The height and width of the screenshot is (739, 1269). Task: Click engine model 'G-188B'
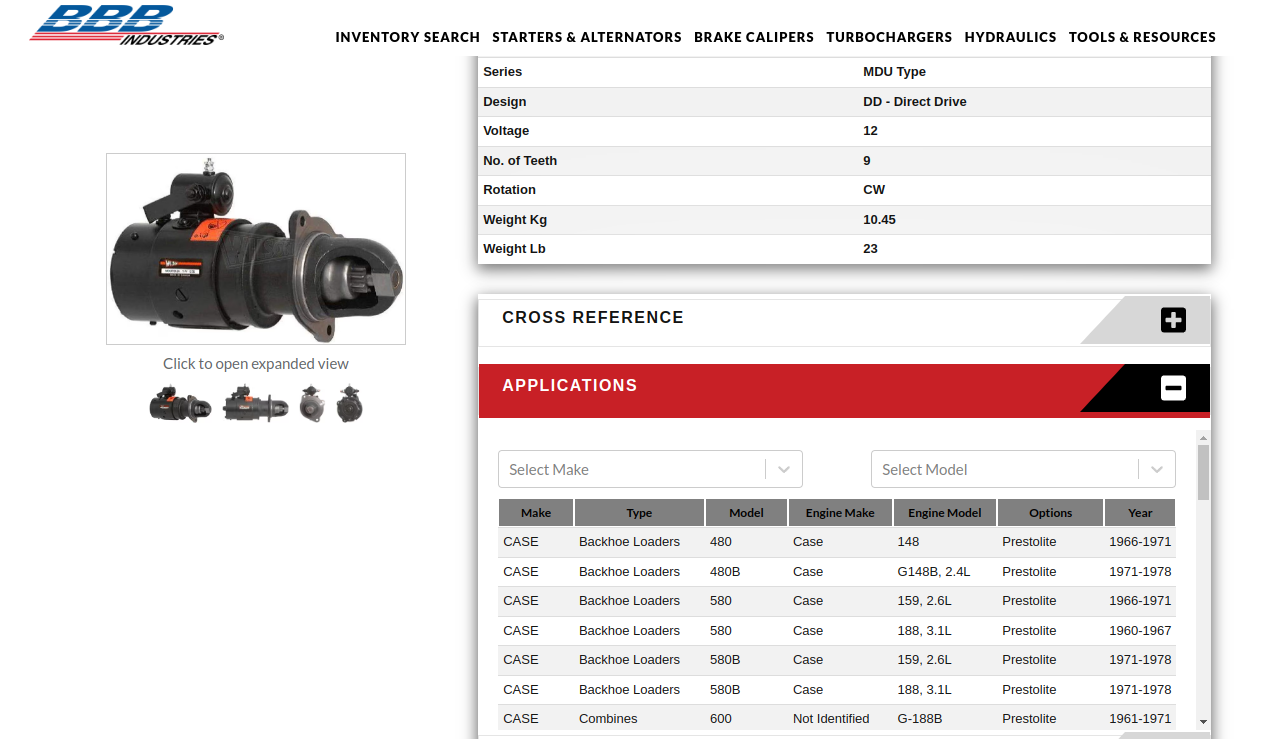(920, 719)
